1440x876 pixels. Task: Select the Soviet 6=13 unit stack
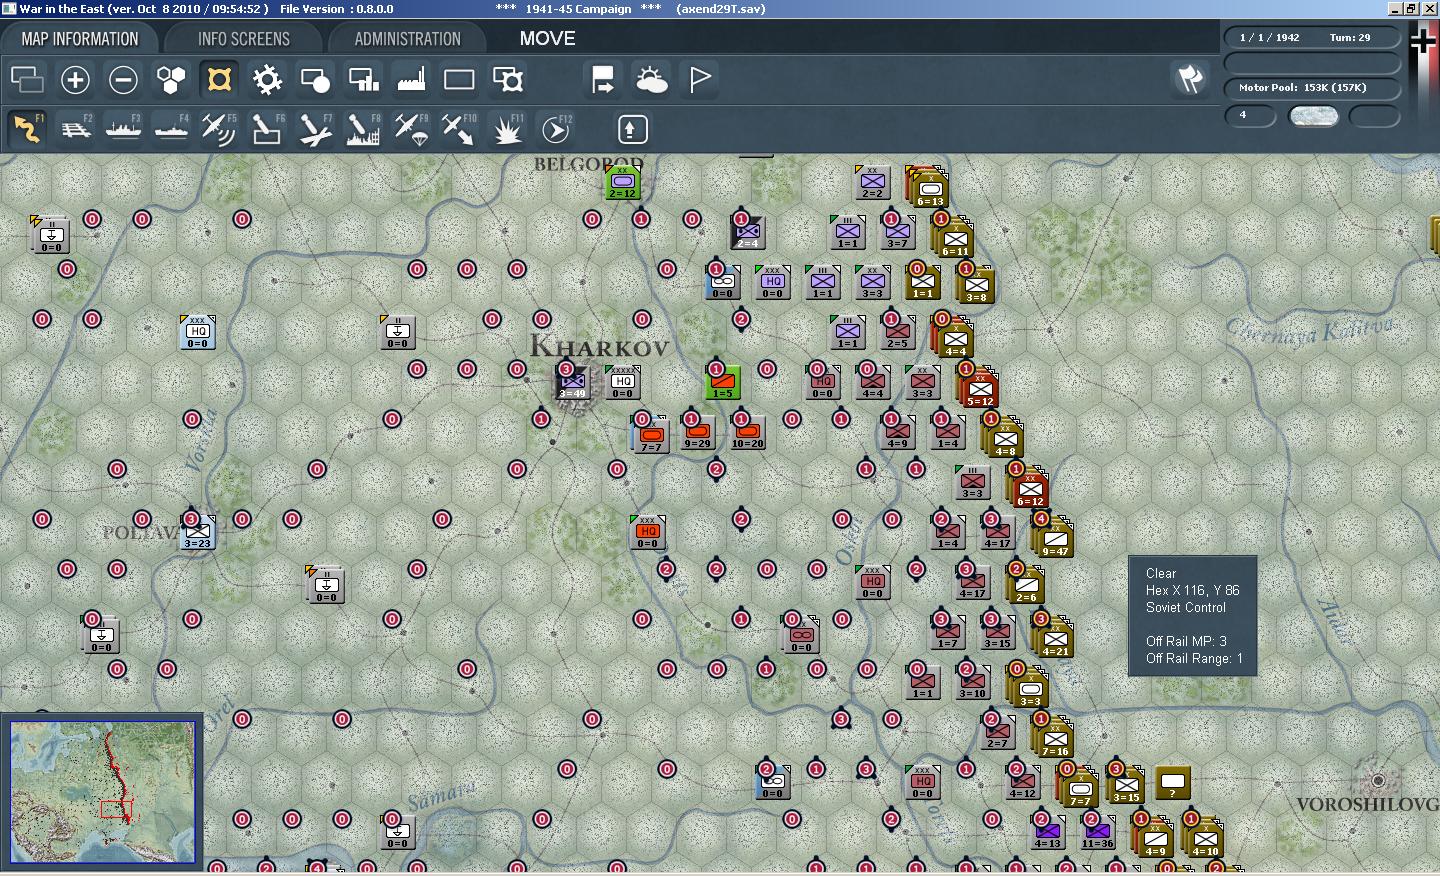[x=929, y=188]
